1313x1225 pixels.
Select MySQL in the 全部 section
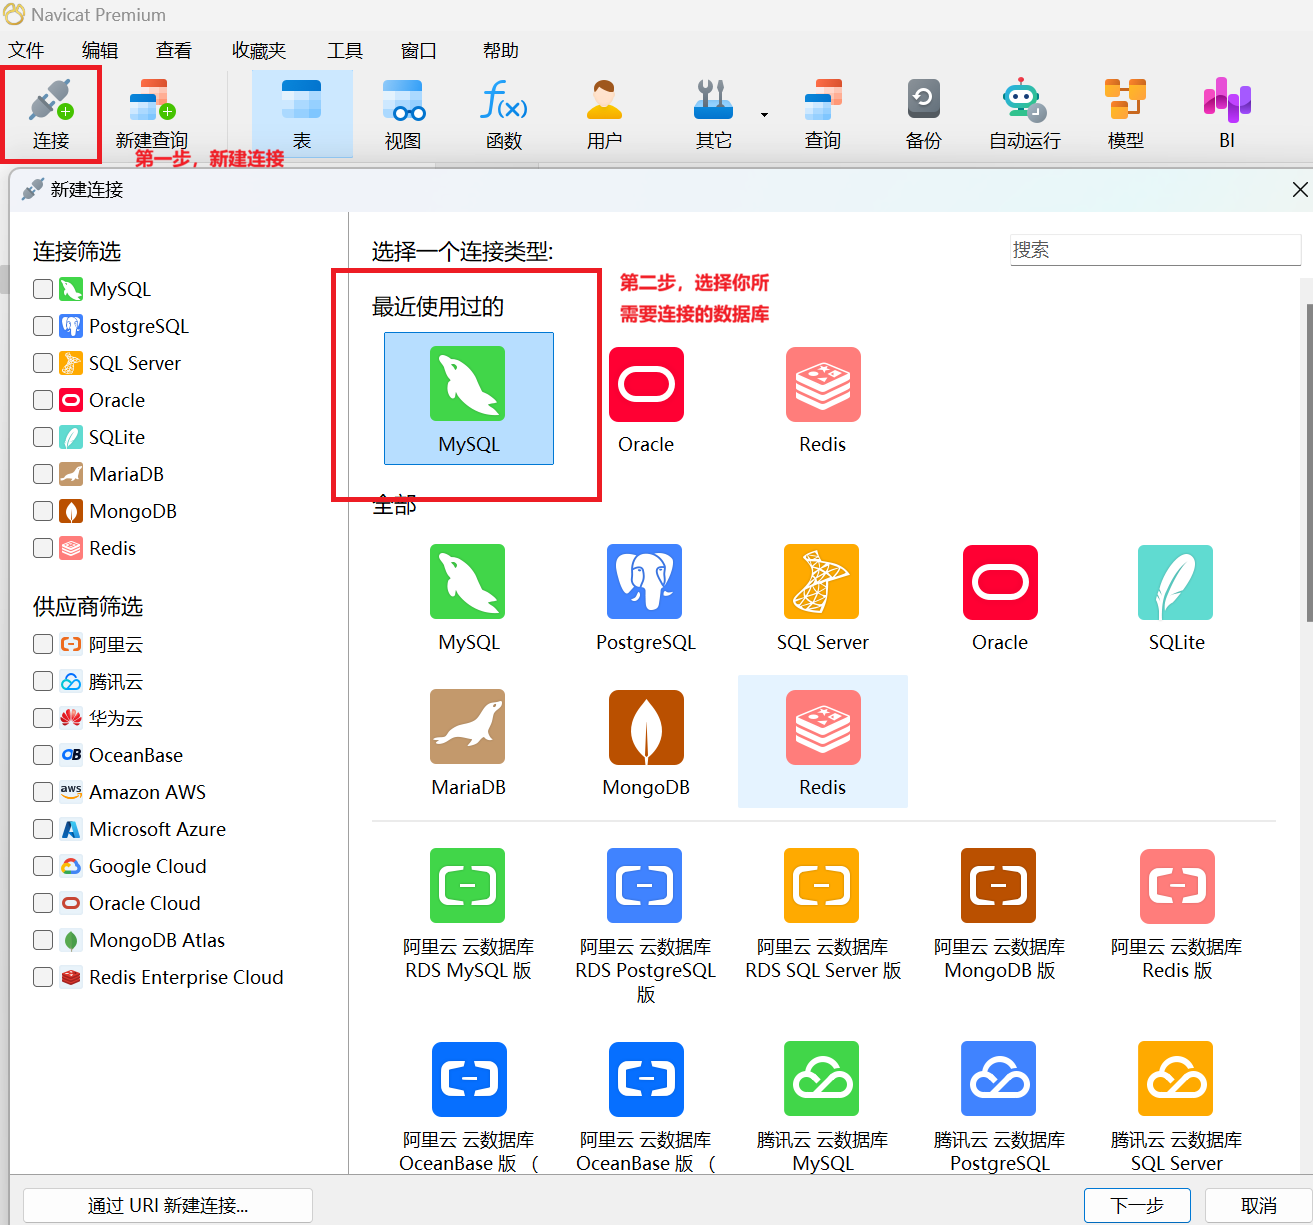click(469, 597)
